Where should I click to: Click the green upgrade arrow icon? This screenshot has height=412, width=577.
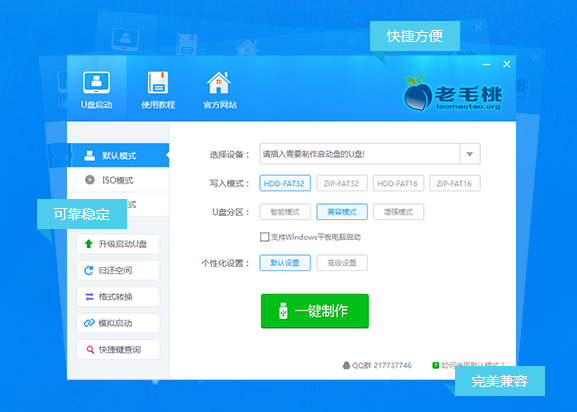(88, 244)
